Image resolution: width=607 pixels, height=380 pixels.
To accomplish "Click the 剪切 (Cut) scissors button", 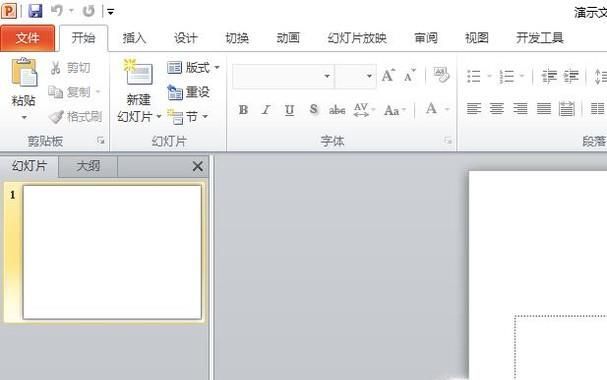I will click(x=70, y=68).
